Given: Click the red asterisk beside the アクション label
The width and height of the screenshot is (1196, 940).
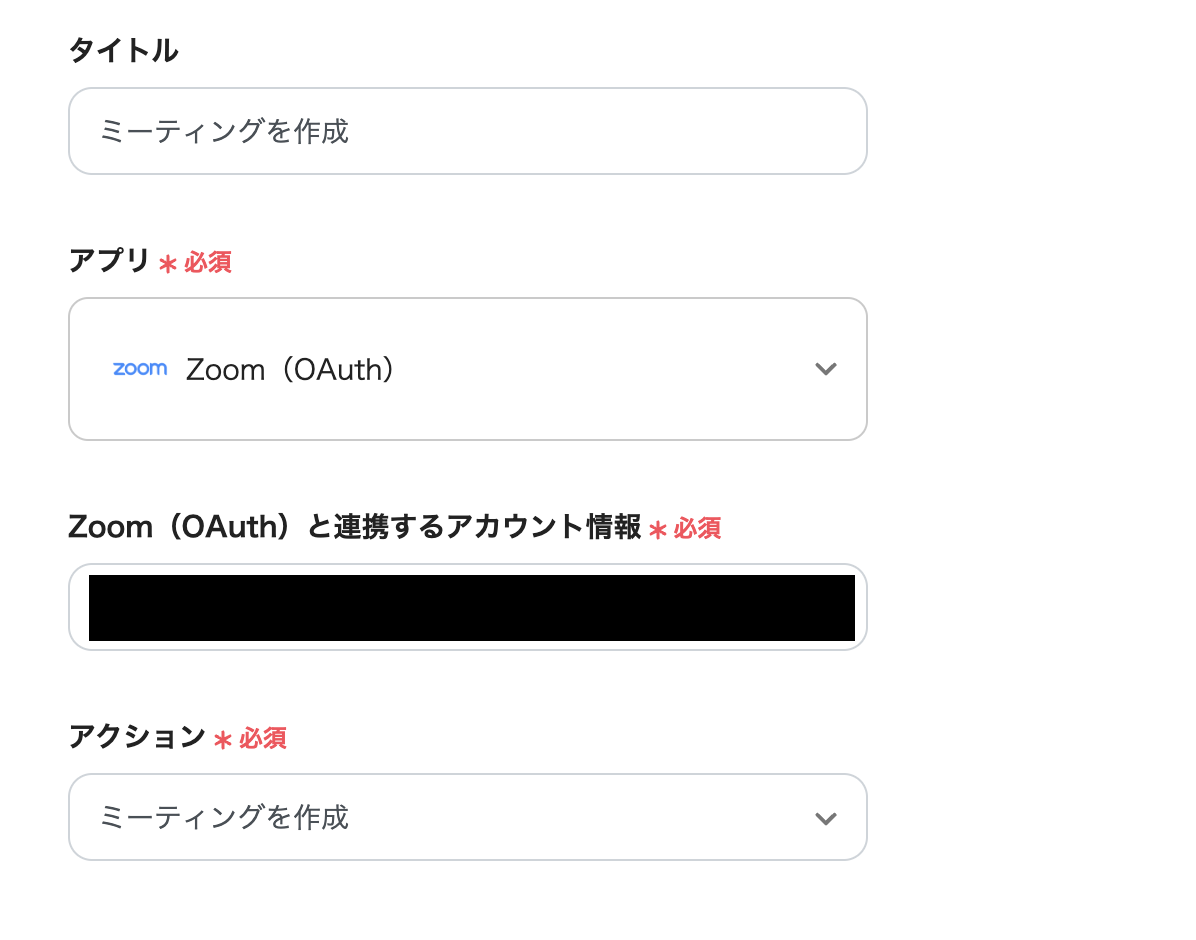Looking at the screenshot, I should 223,740.
